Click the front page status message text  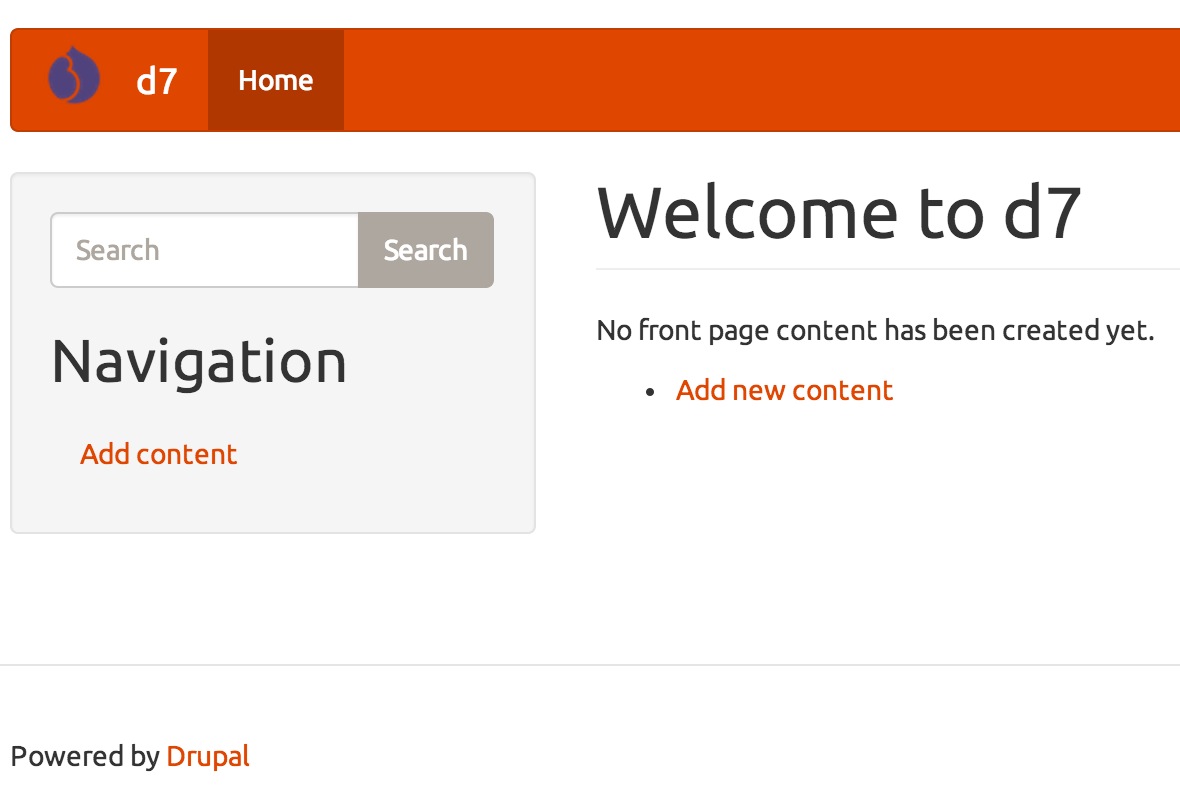tap(875, 330)
